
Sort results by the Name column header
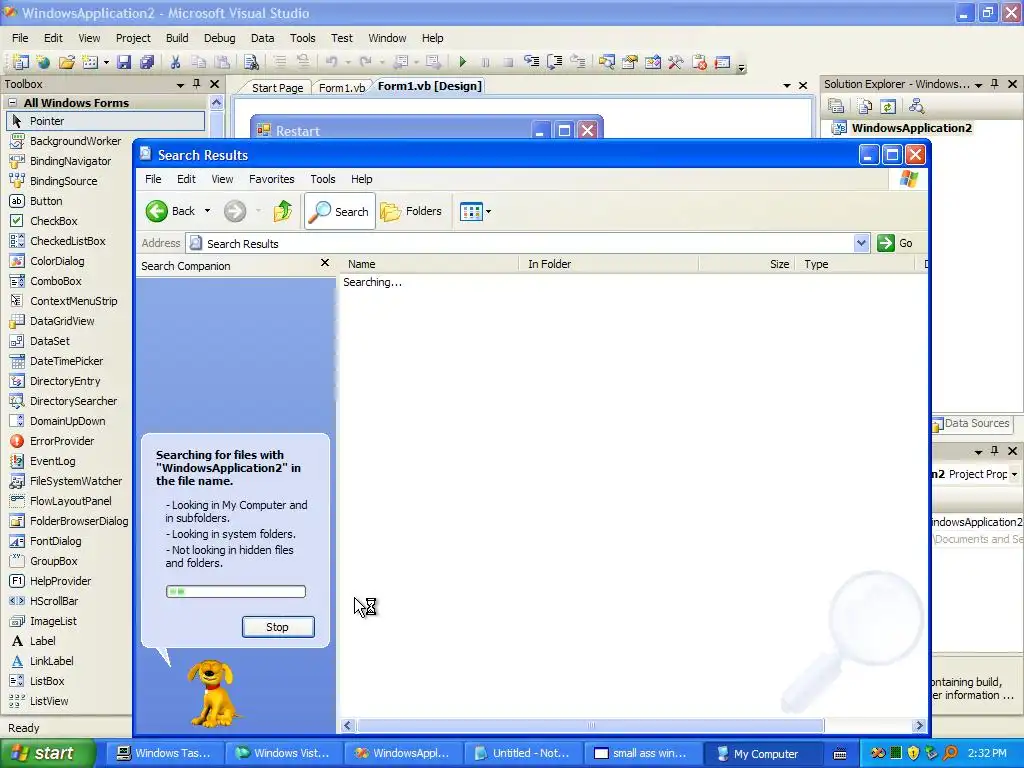430,264
